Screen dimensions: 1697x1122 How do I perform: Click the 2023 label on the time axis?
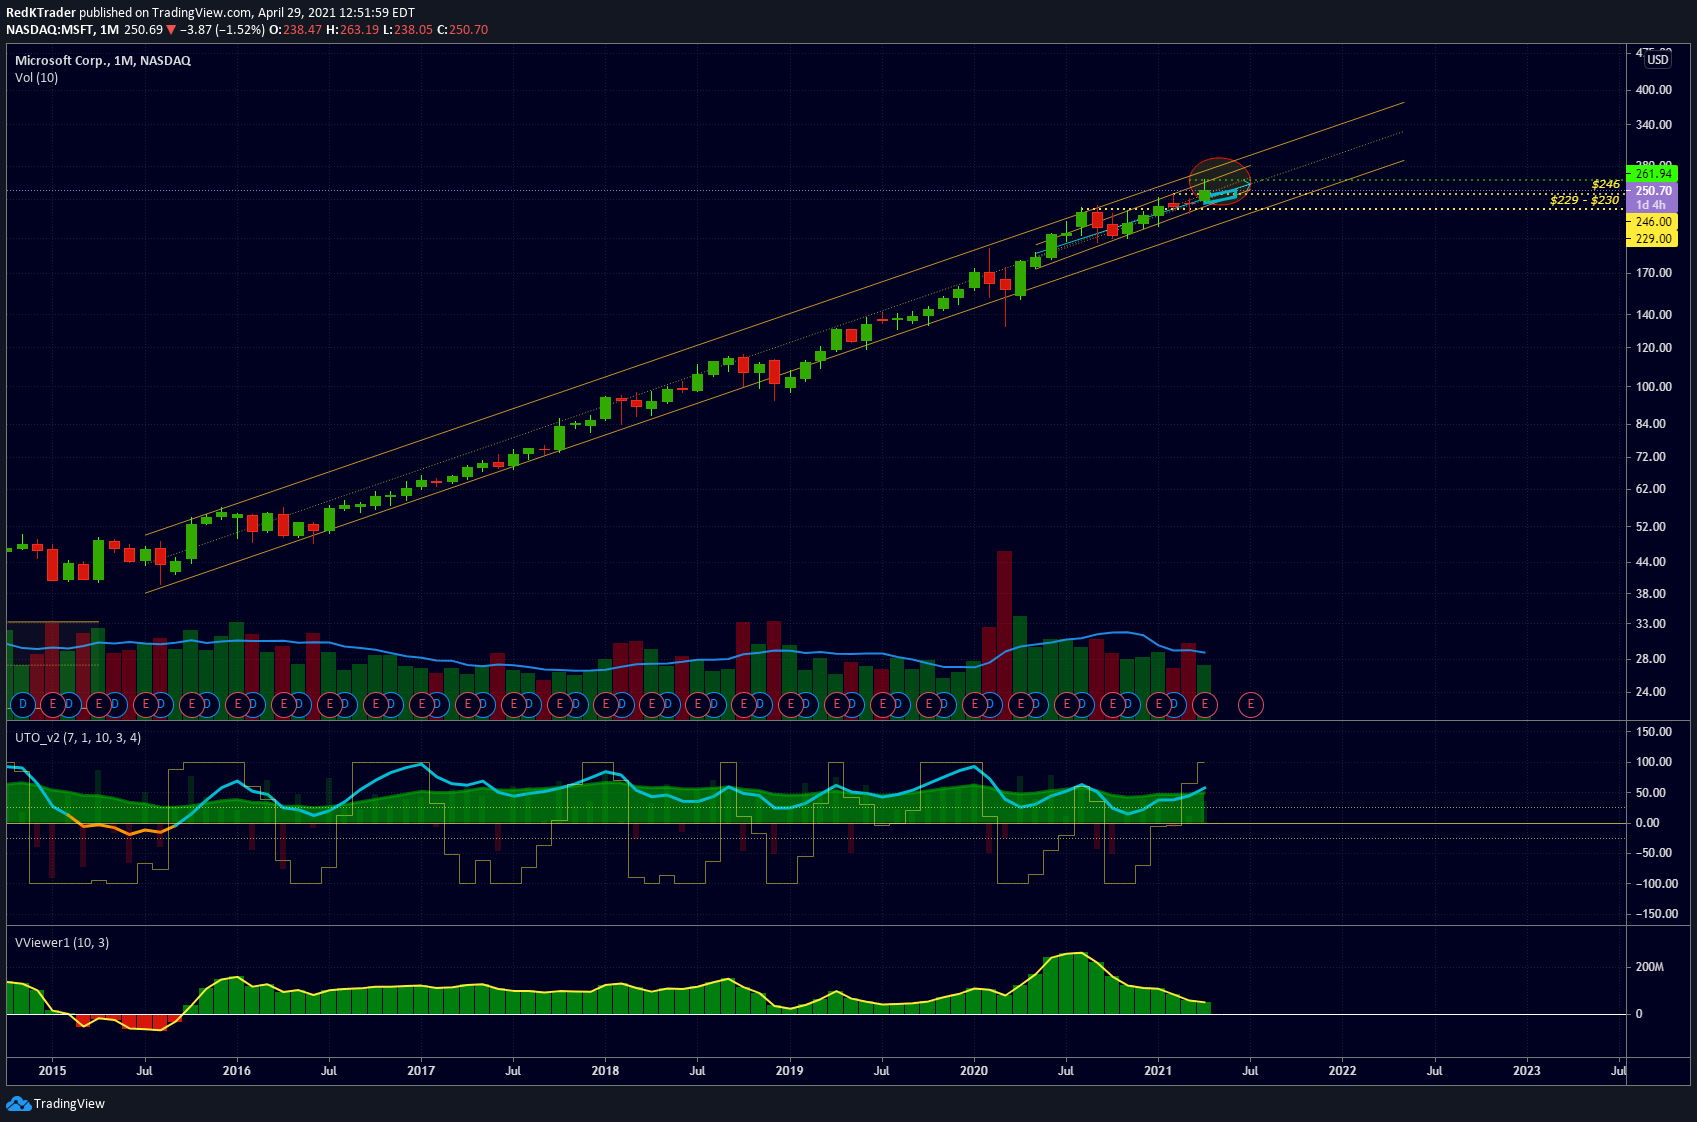[1527, 1071]
